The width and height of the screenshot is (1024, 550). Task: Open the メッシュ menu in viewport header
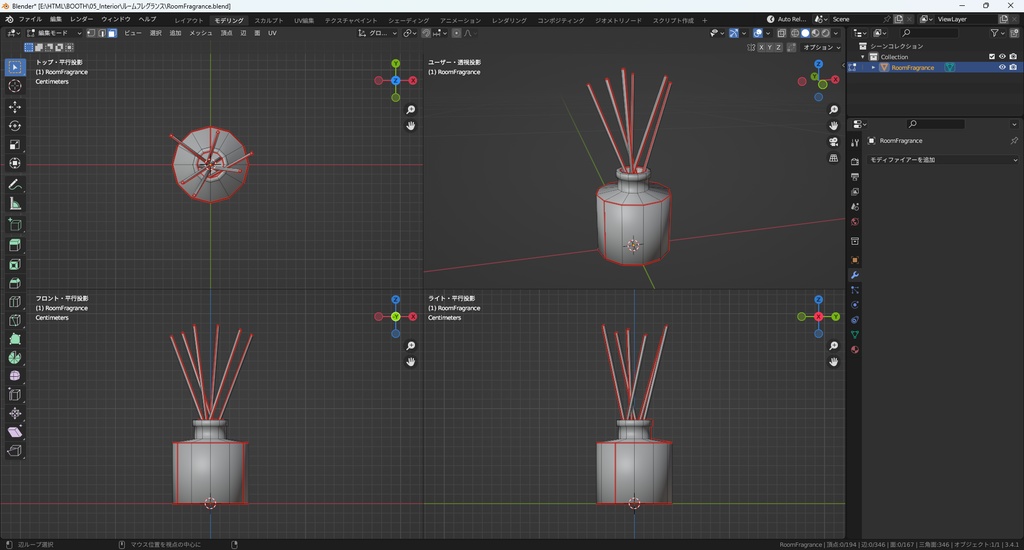coord(201,33)
